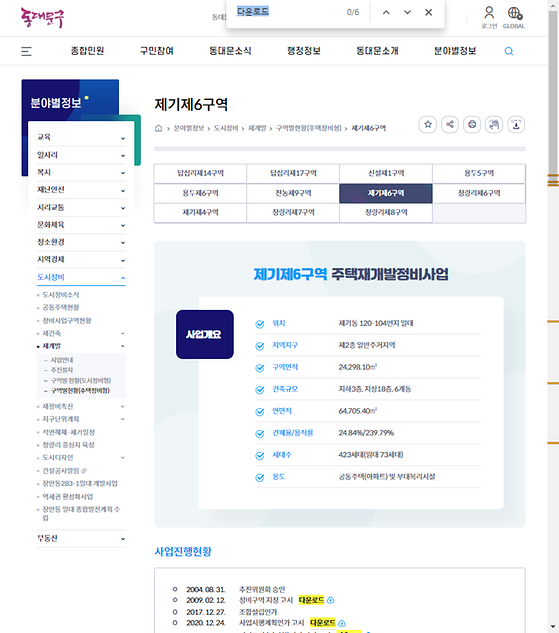Screen dimensions: 559x633
Task: Open 분야별정보 menu in top navigation
Action: click(455, 51)
